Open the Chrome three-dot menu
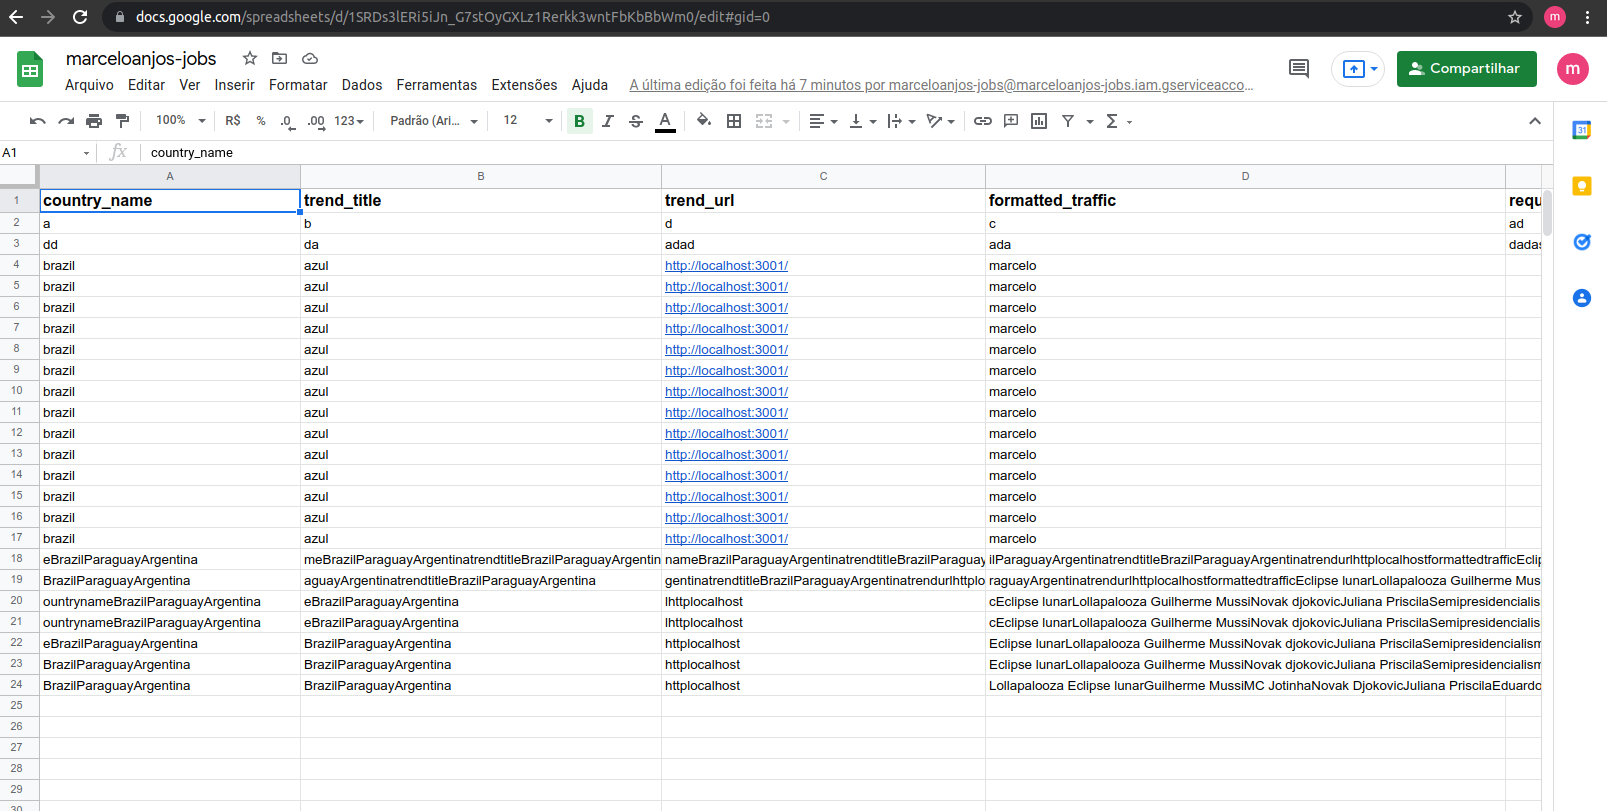 (x=1587, y=17)
